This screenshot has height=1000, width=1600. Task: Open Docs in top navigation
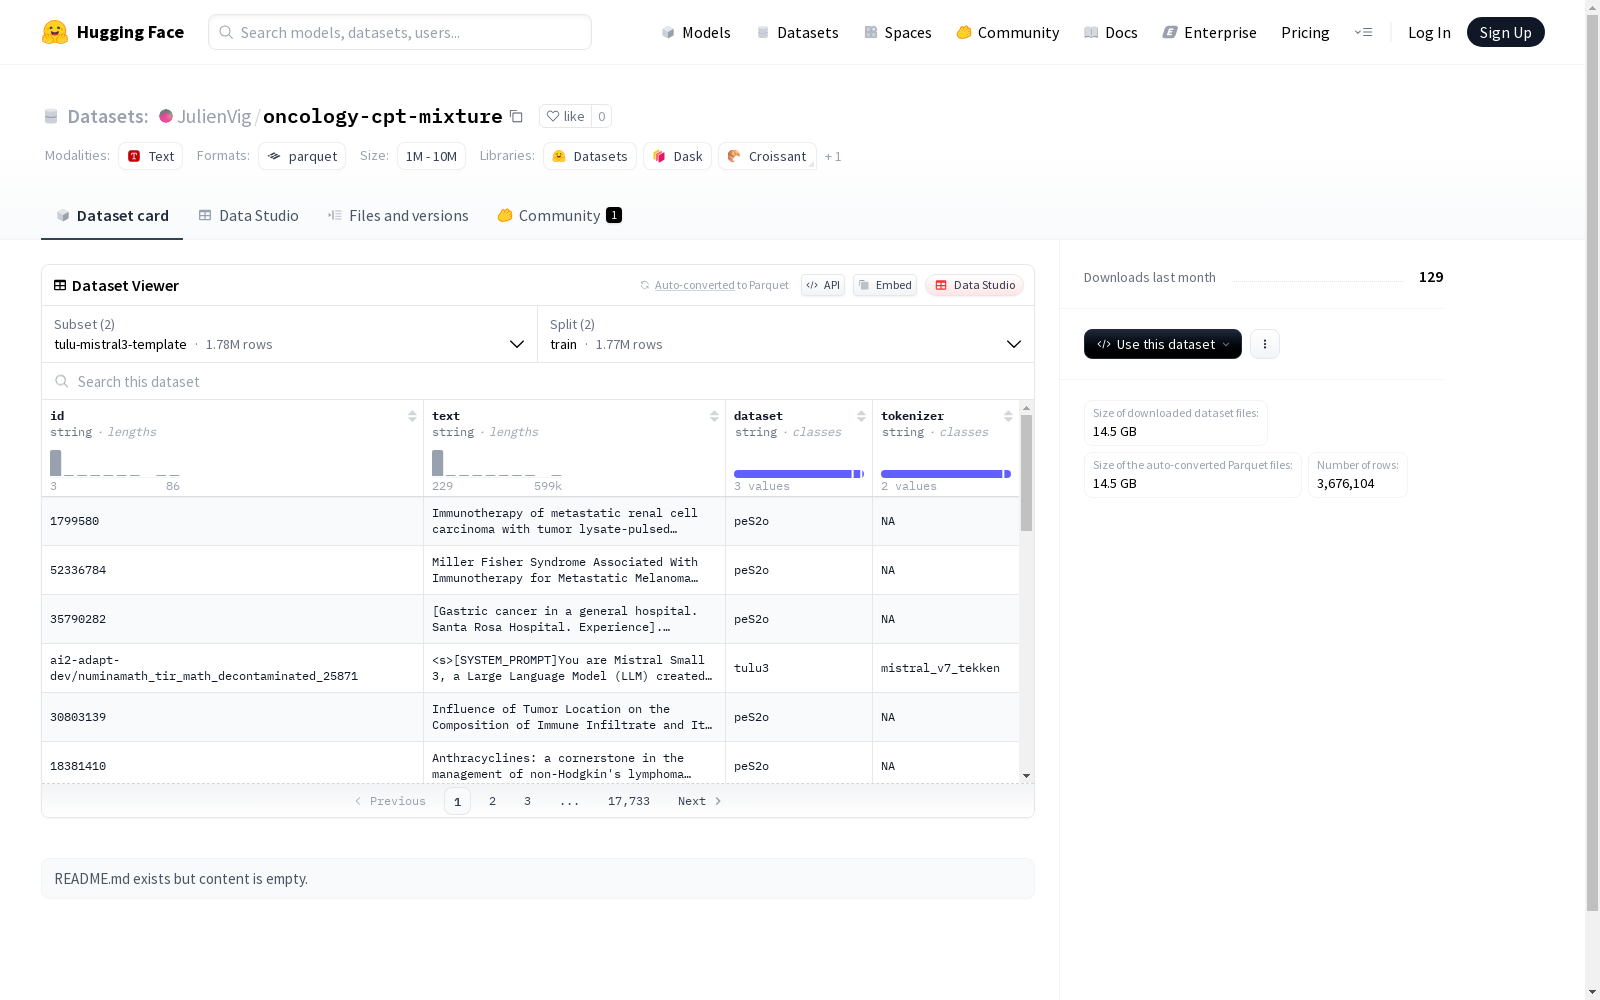[x=1110, y=32]
